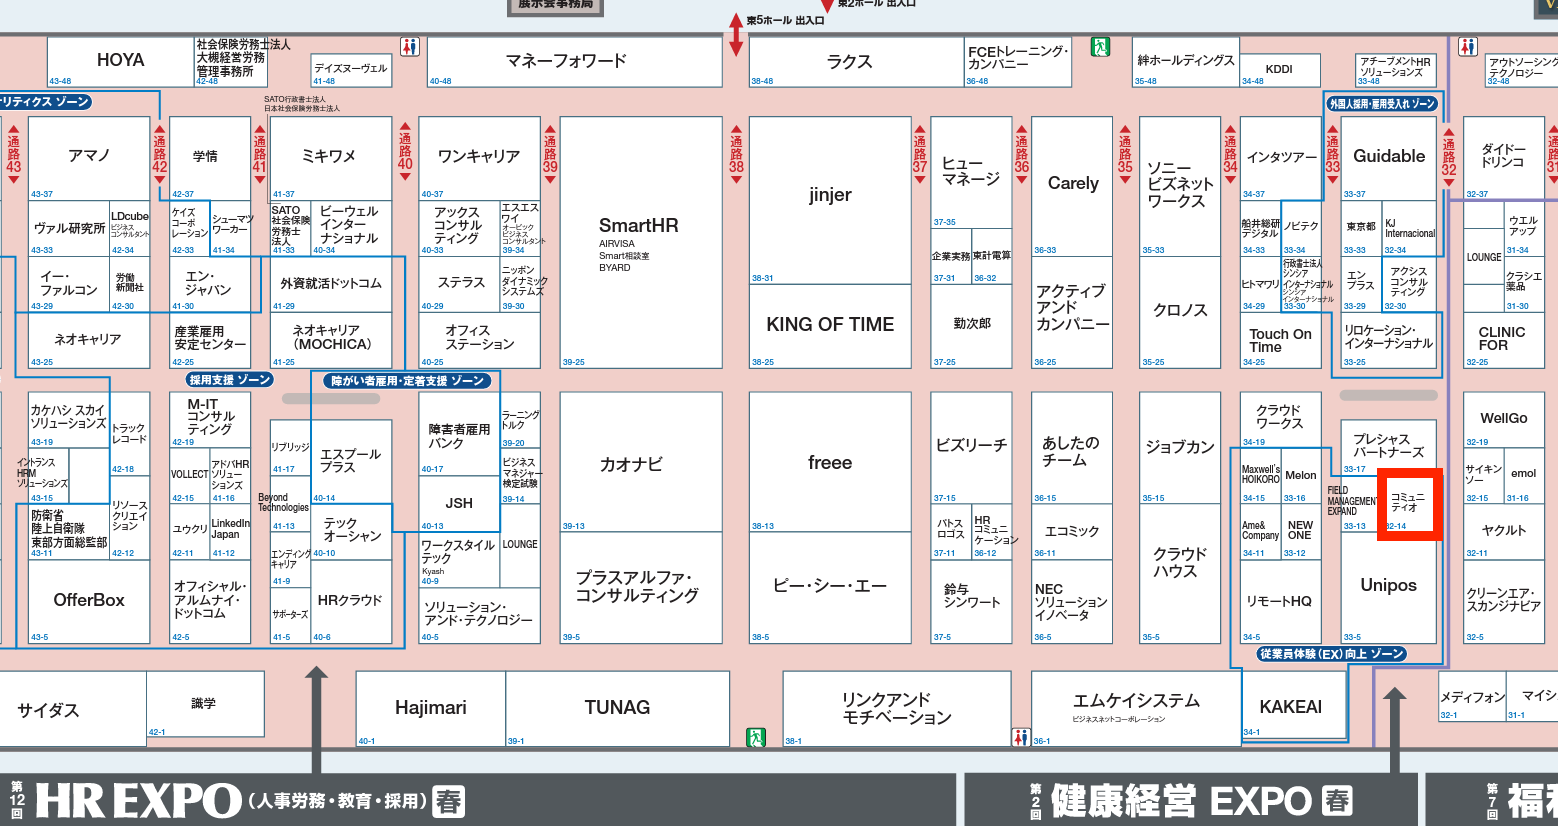Click the TUNAG booth
Image resolution: width=1558 pixels, height=826 pixels.
pos(617,708)
